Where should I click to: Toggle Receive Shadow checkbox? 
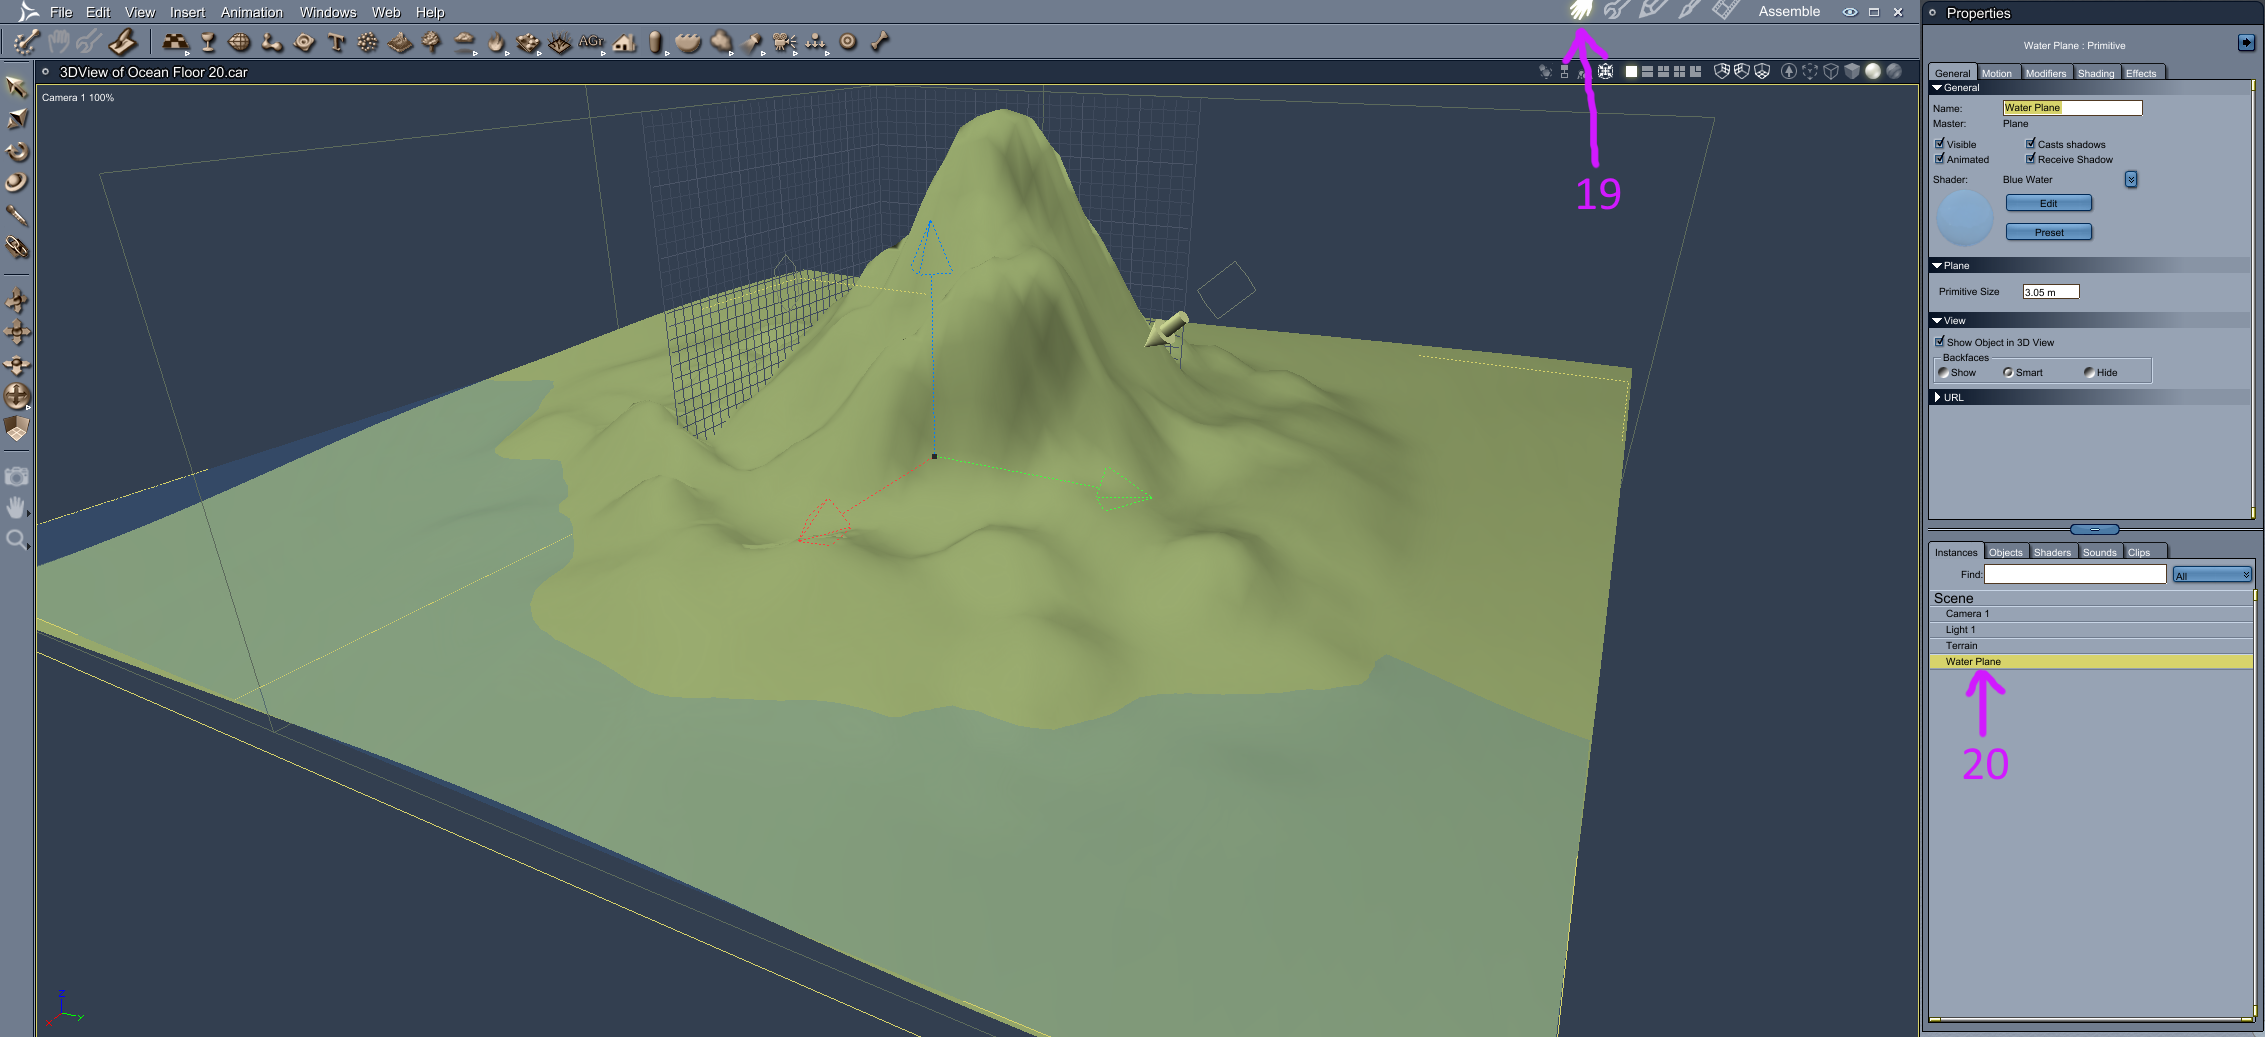pyautogui.click(x=2031, y=159)
